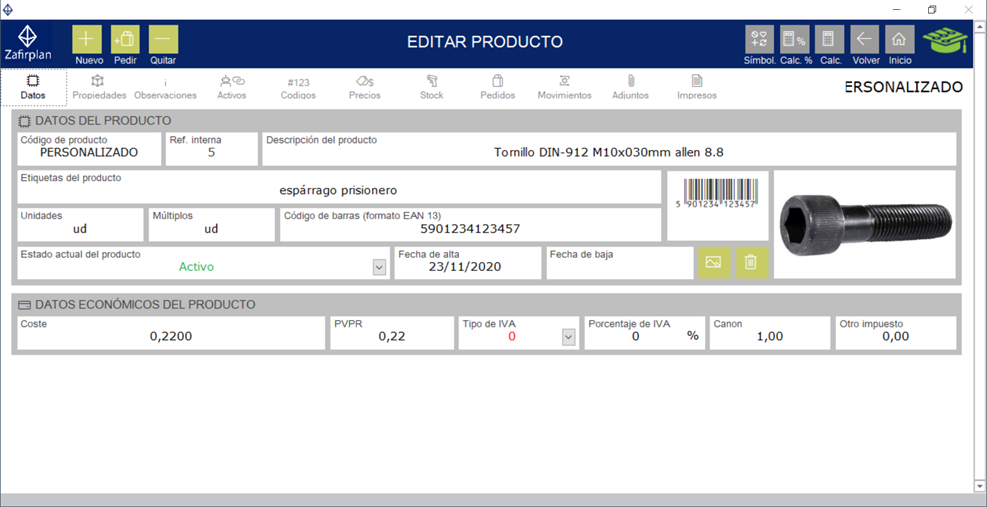
Task: Open the Movimientos tab
Action: [x=564, y=87]
